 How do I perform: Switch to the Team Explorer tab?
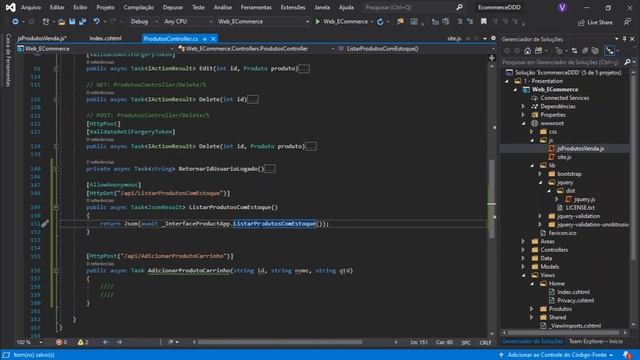[x=596, y=341]
